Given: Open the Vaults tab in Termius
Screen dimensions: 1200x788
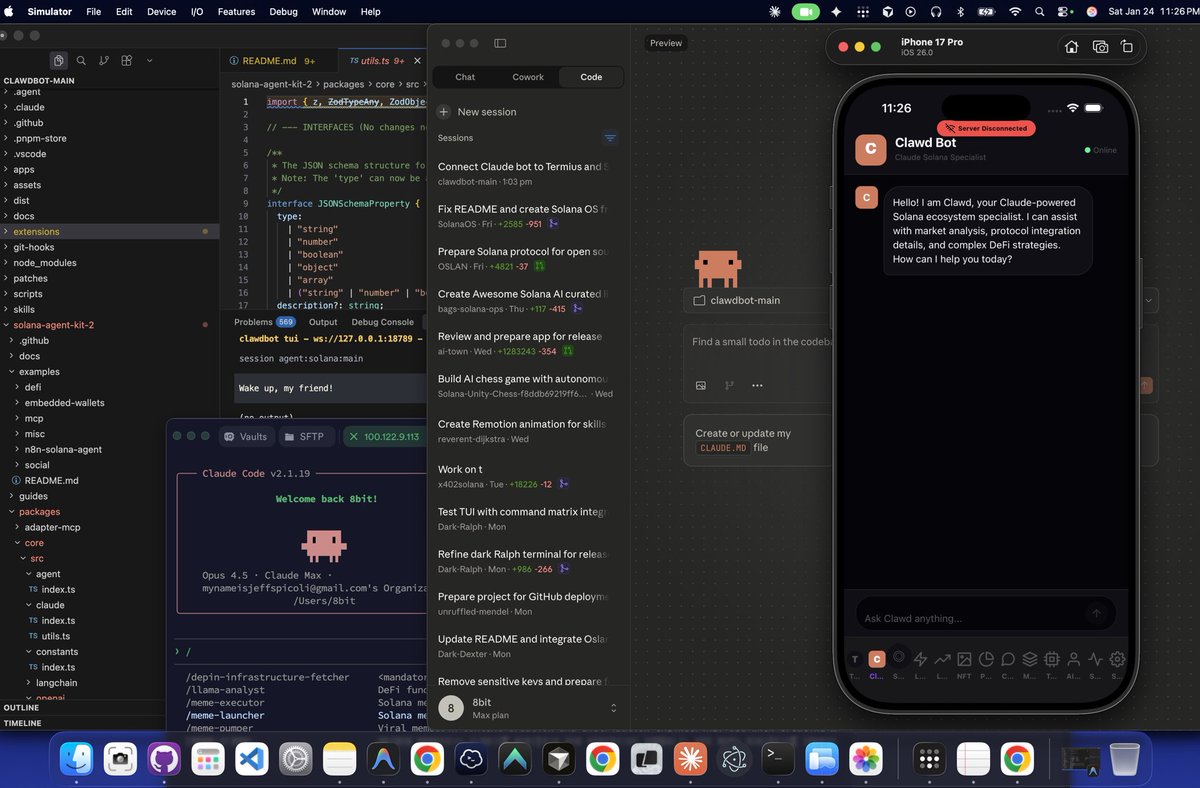Looking at the screenshot, I should [246, 437].
